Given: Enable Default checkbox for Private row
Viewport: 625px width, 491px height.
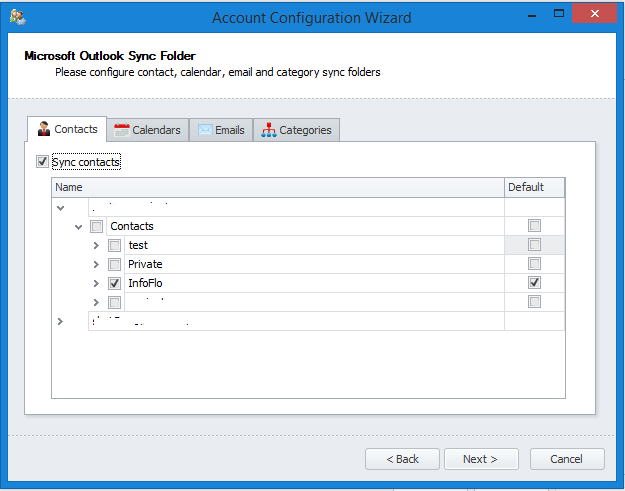Looking at the screenshot, I should 535,264.
